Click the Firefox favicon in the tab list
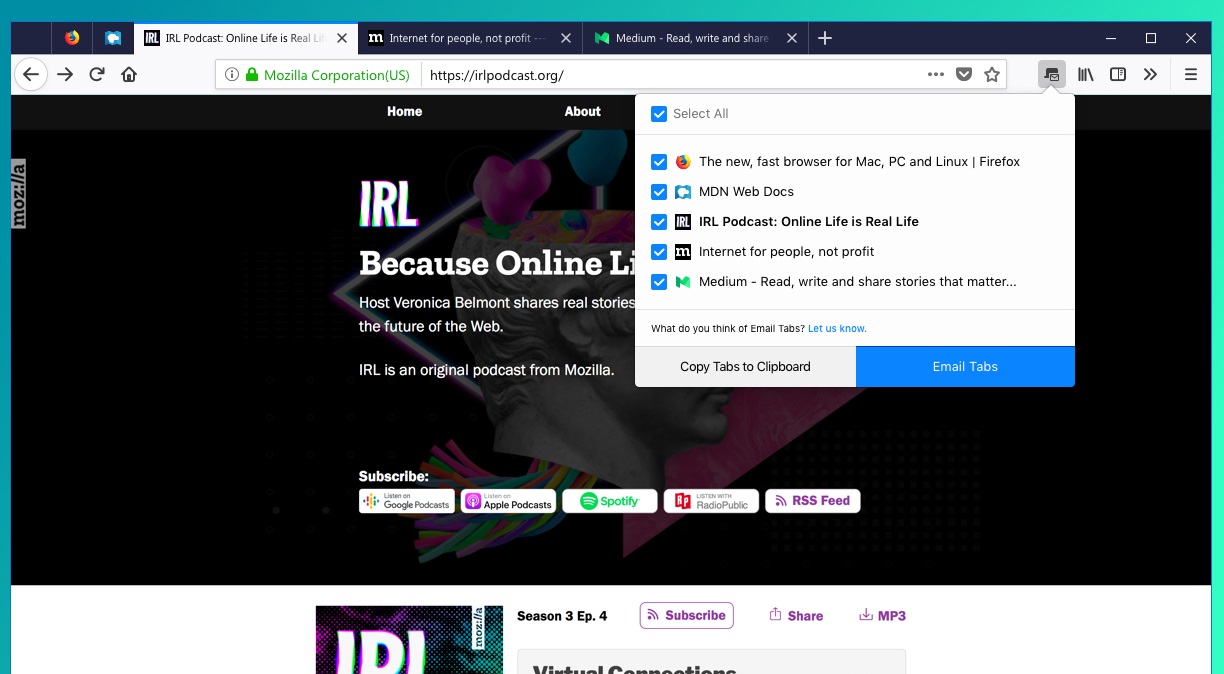 (683, 162)
